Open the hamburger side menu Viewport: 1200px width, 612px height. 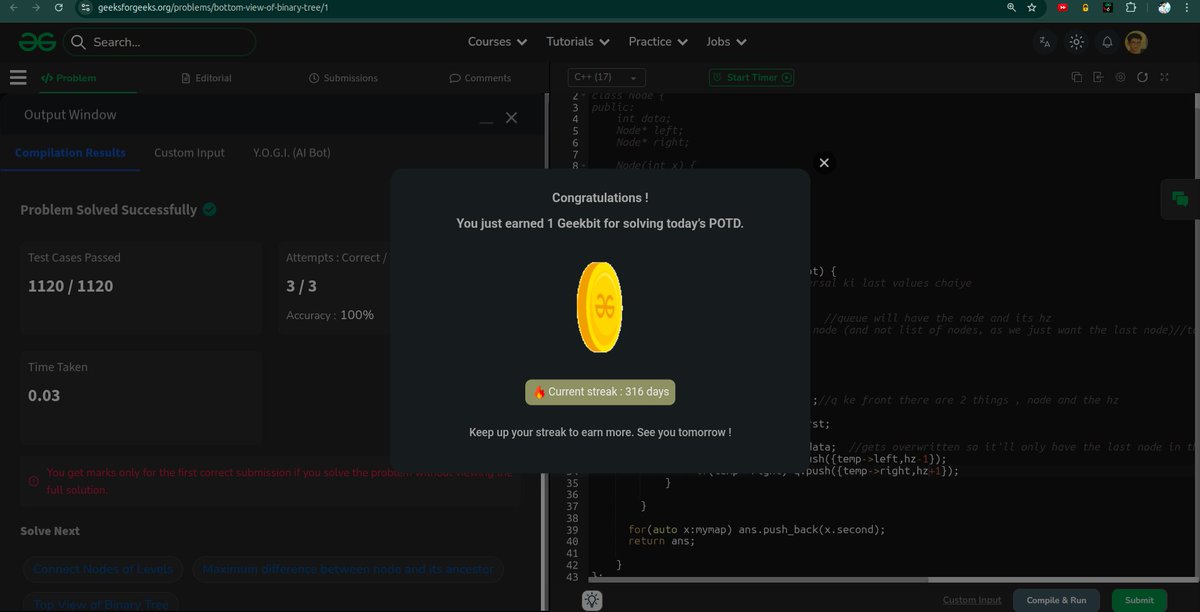click(17, 77)
